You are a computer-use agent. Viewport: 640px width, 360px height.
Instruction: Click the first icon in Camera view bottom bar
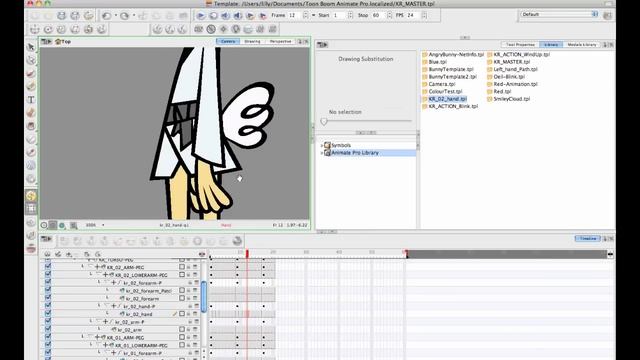(44, 225)
